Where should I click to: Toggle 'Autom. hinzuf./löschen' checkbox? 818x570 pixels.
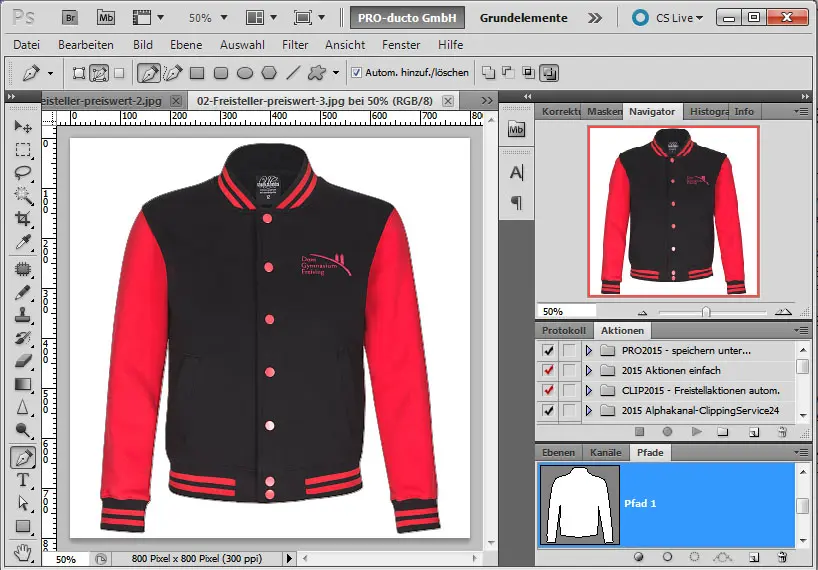(x=357, y=73)
